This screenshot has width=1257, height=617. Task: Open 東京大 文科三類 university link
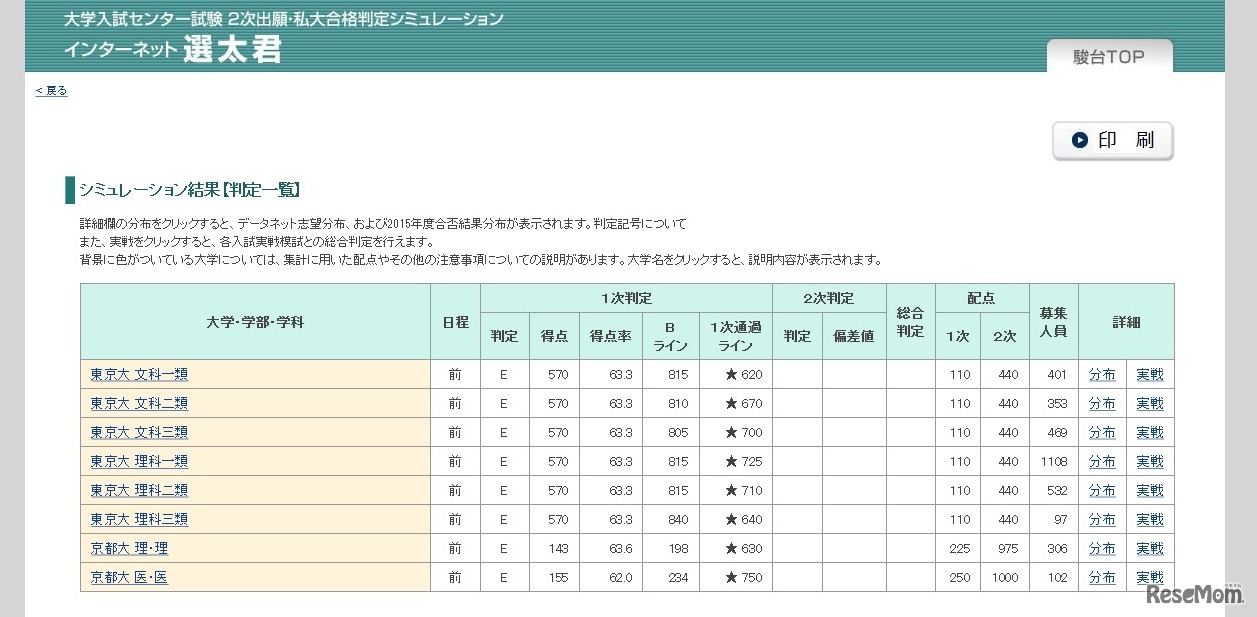[139, 433]
